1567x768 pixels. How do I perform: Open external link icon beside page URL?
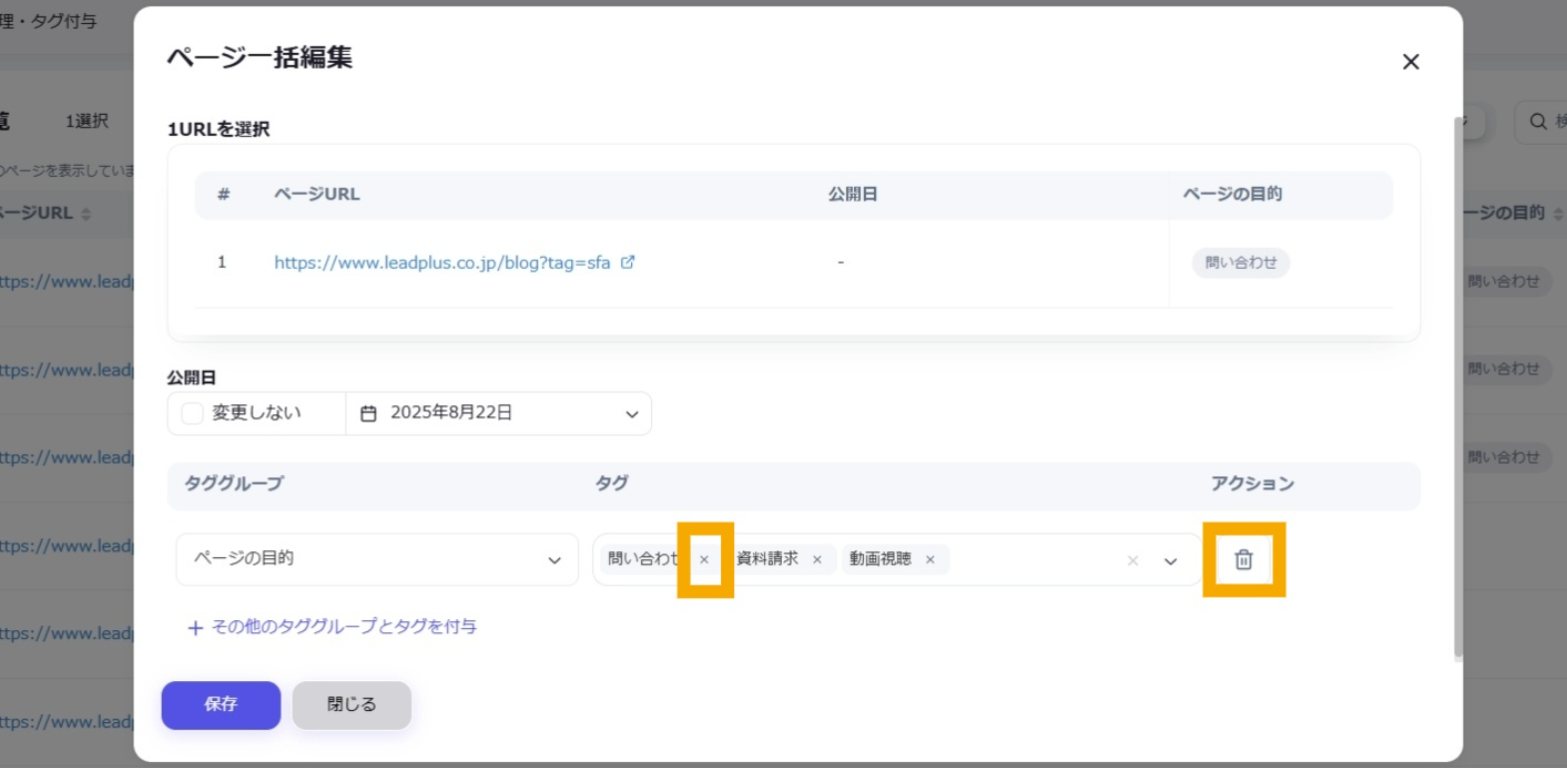pyautogui.click(x=628, y=263)
